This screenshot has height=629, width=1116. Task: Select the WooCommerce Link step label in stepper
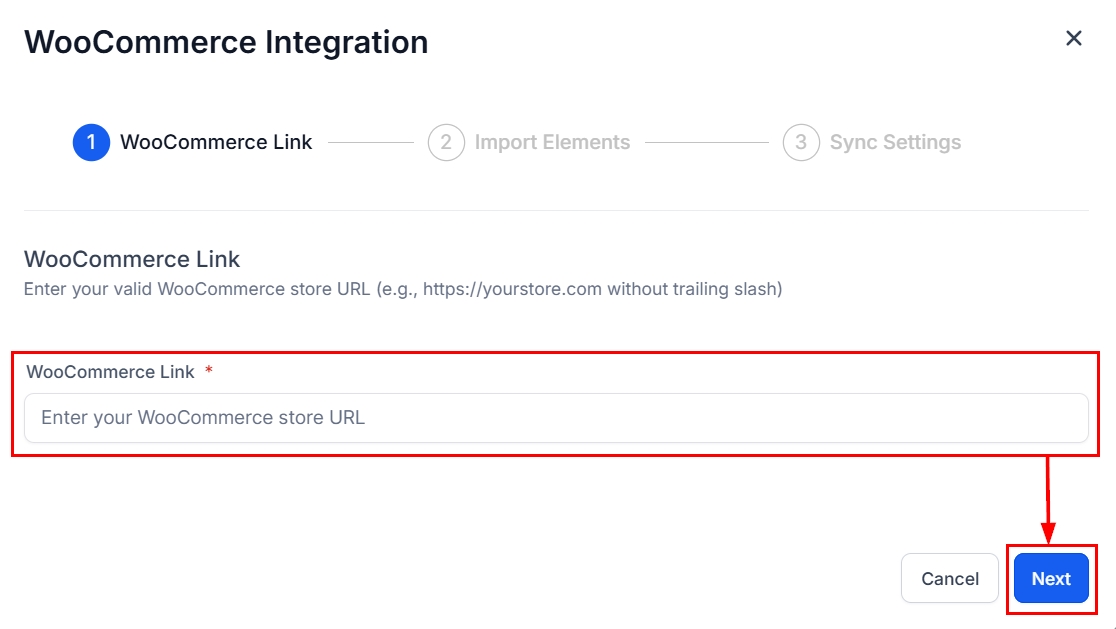click(x=216, y=142)
